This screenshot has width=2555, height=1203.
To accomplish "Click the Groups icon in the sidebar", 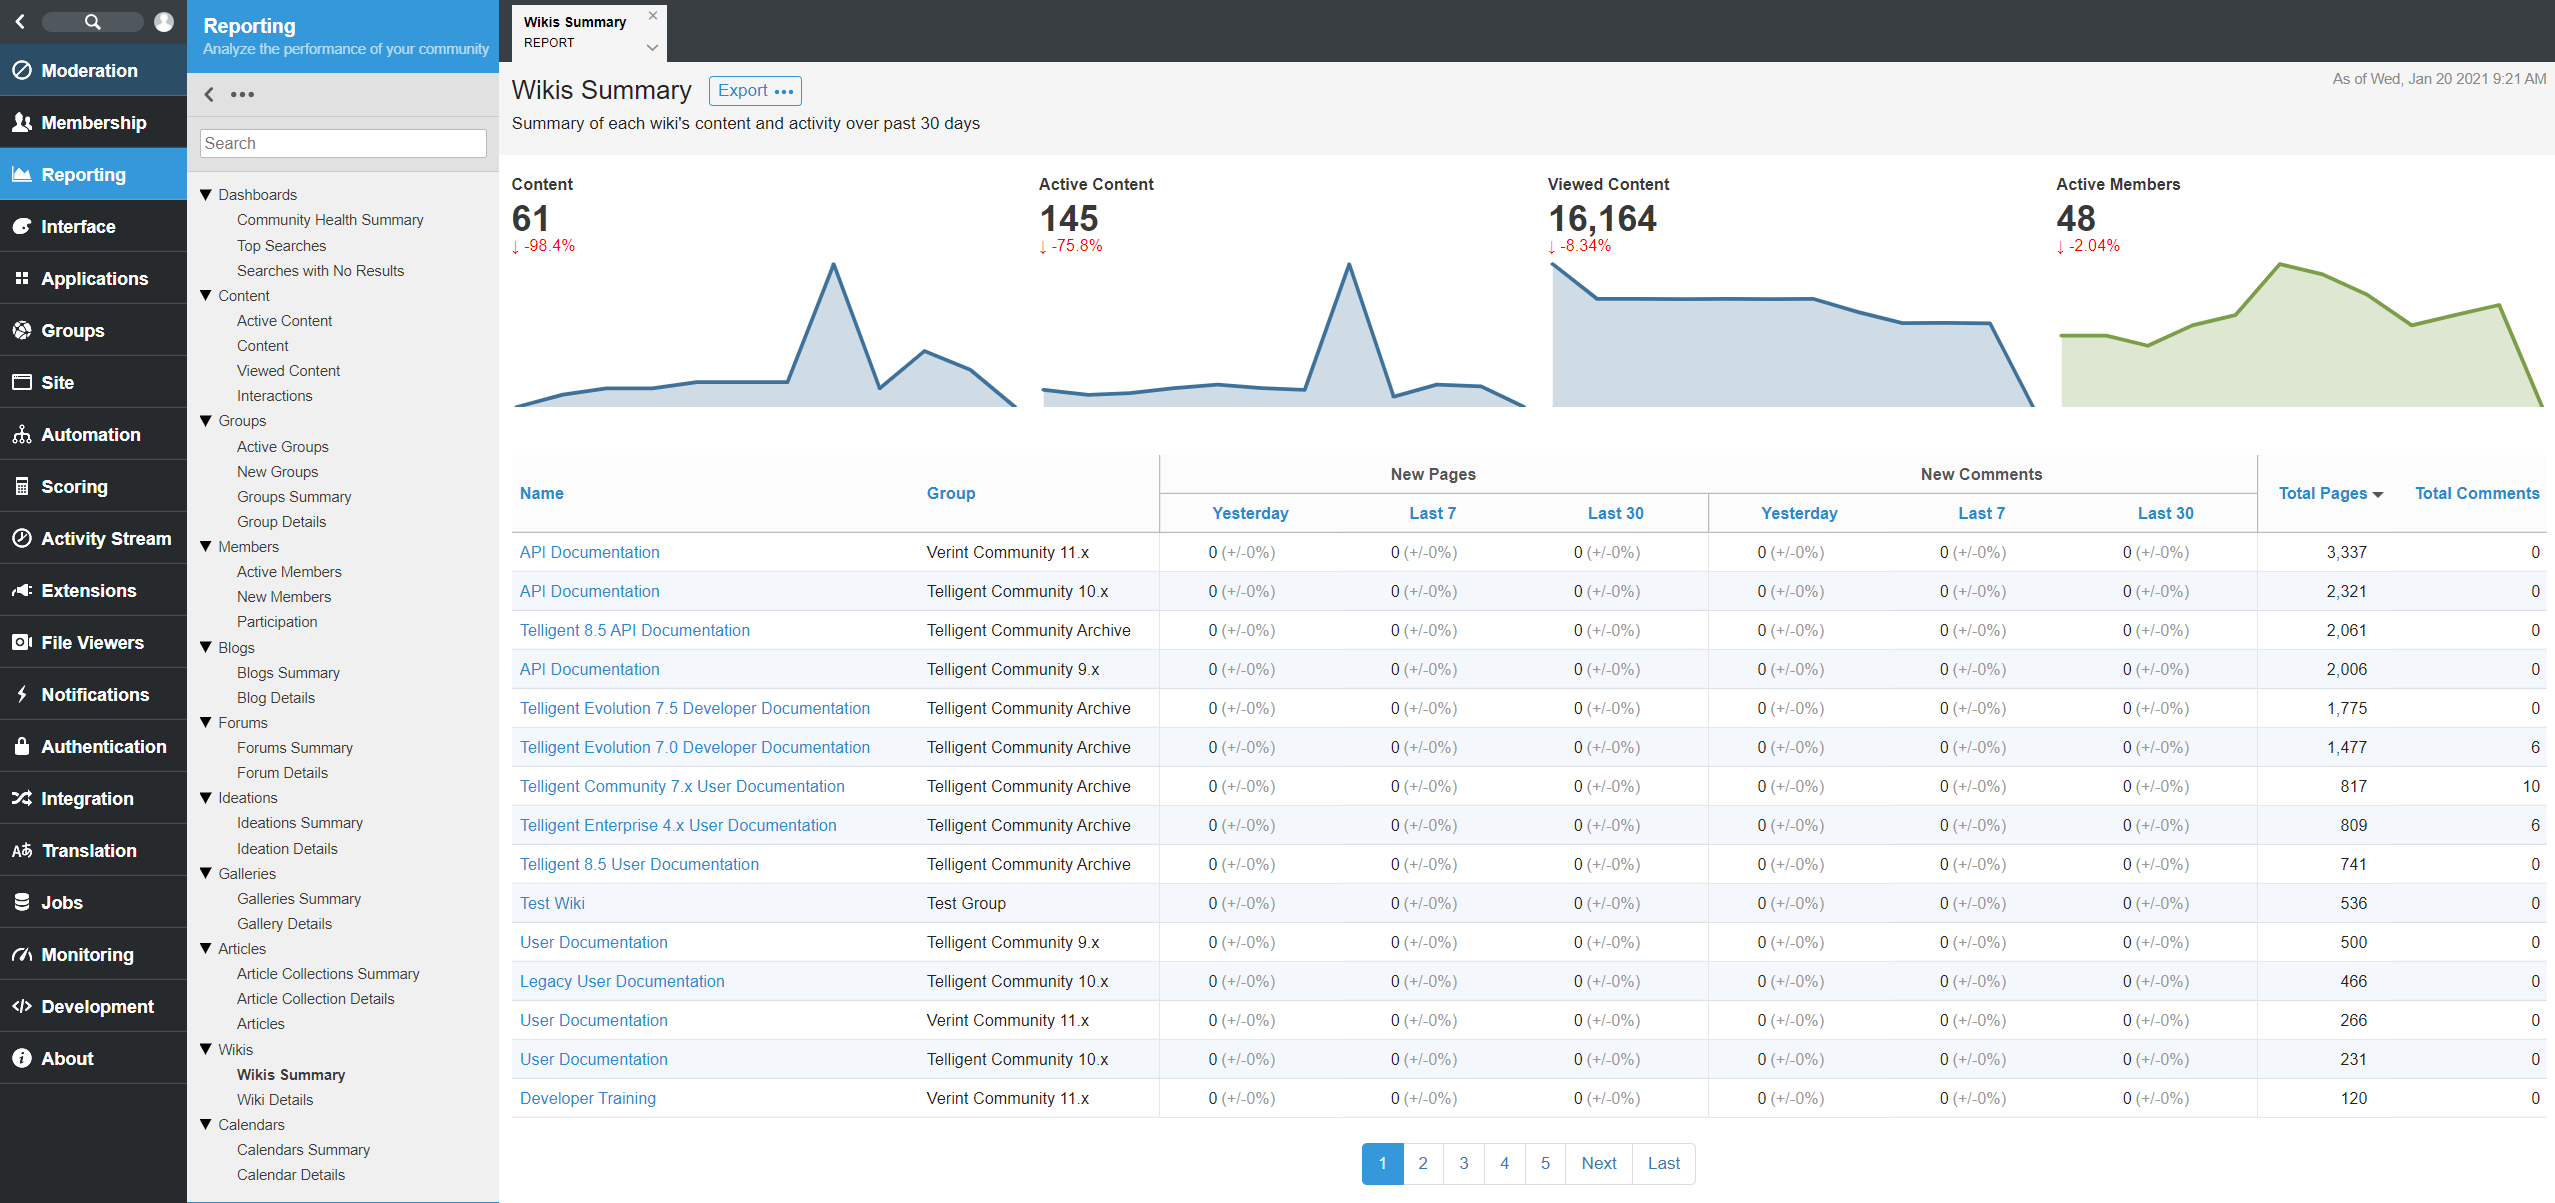I will [21, 330].
